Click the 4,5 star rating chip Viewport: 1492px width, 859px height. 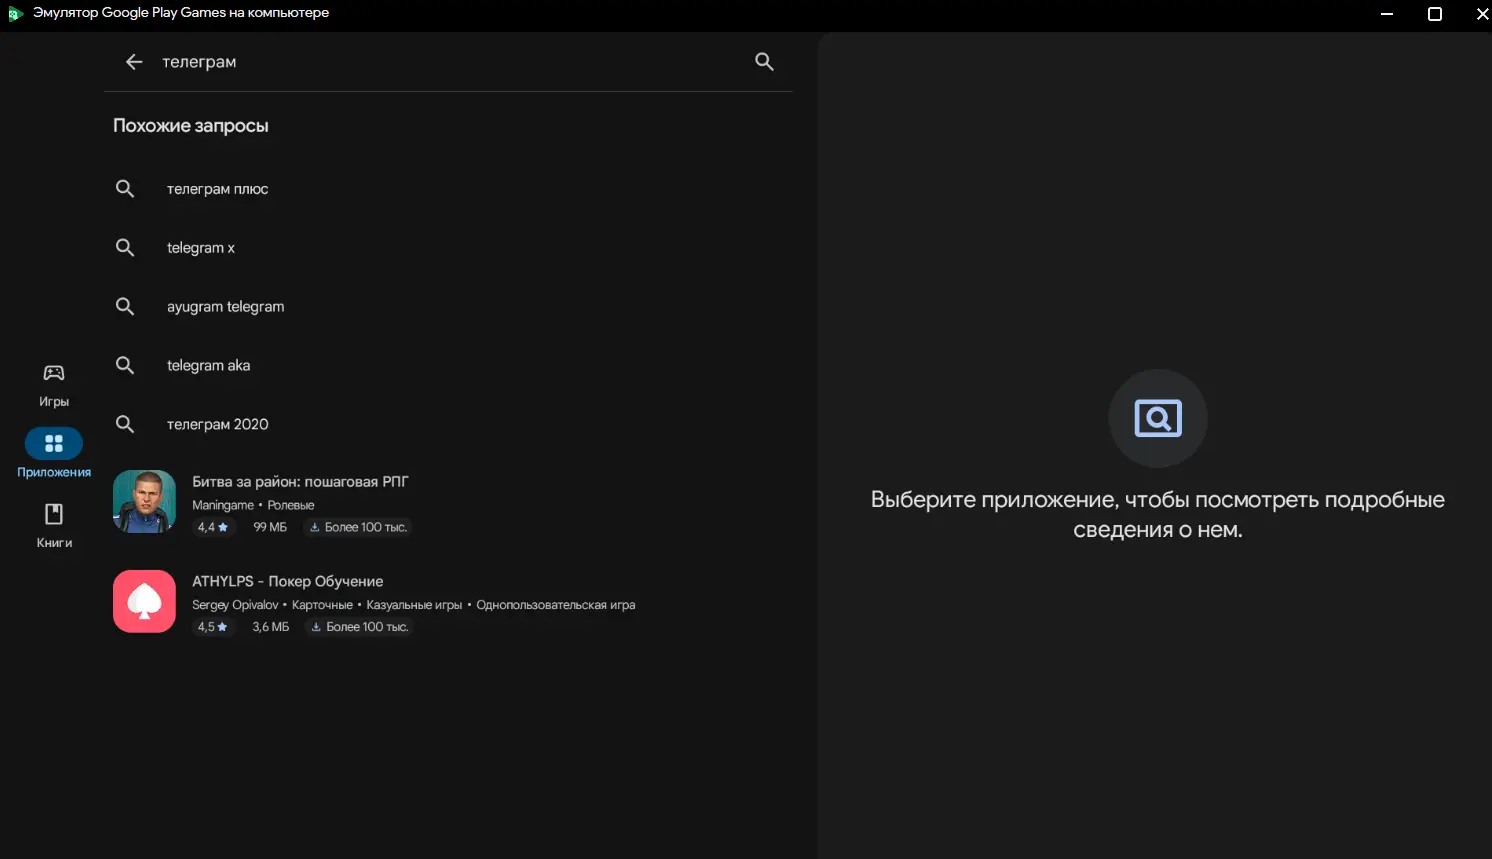(x=213, y=627)
